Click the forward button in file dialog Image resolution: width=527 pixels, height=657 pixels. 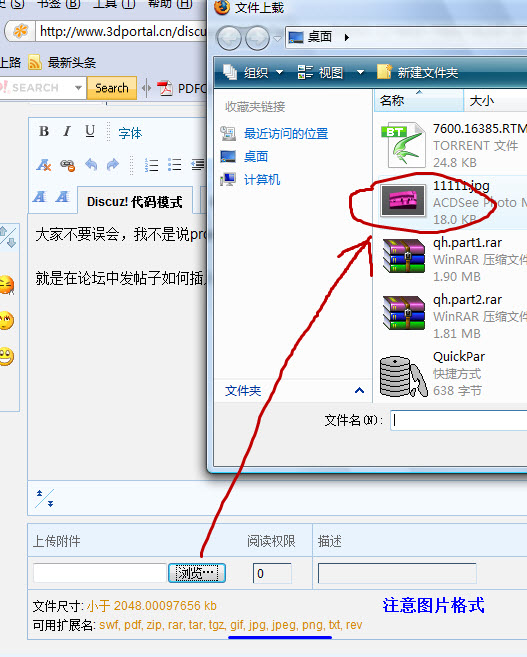tap(257, 38)
